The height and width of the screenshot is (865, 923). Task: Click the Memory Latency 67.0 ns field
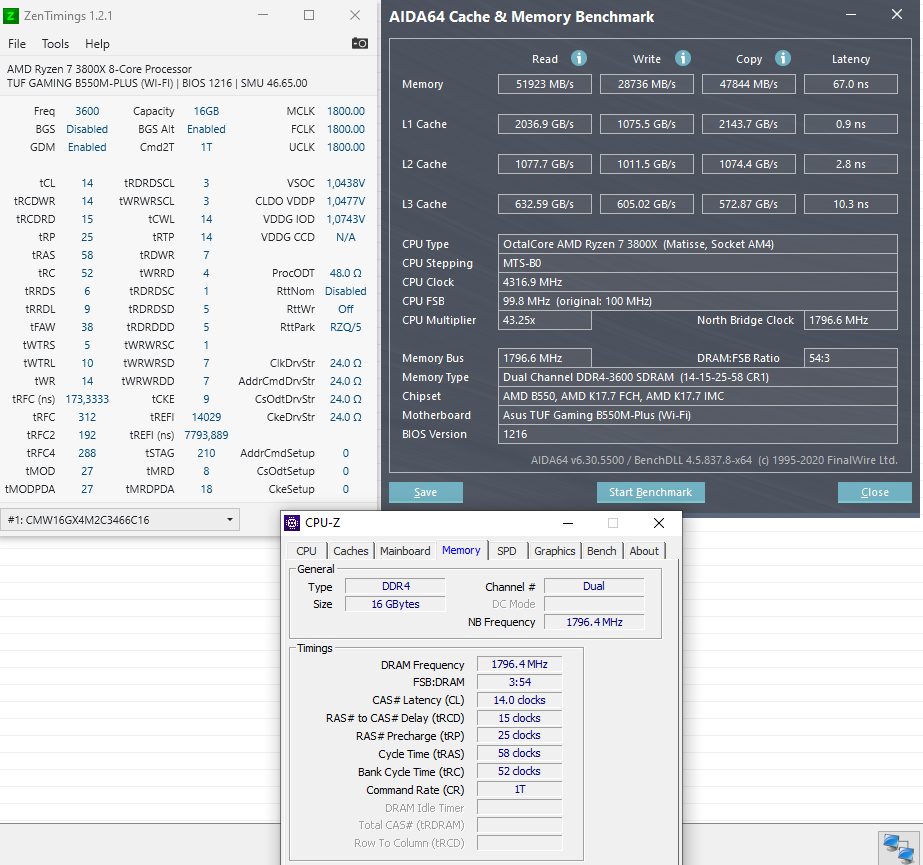point(851,84)
